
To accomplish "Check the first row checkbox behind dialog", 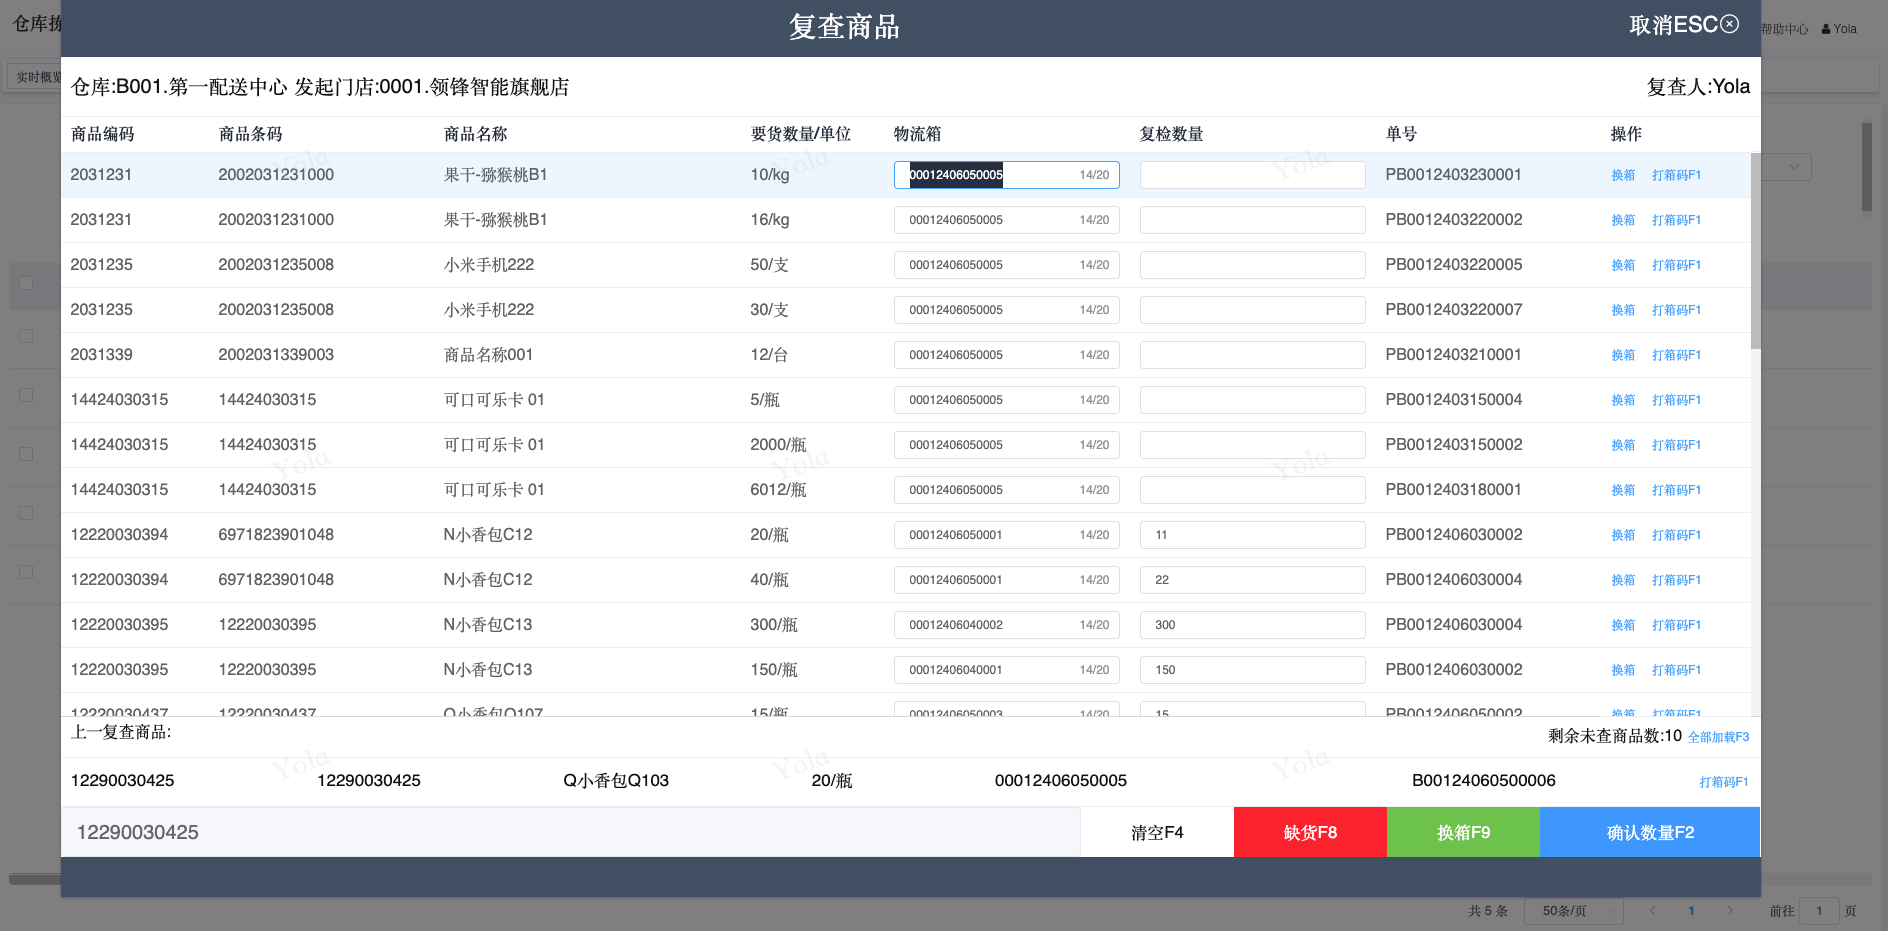I will point(26,336).
